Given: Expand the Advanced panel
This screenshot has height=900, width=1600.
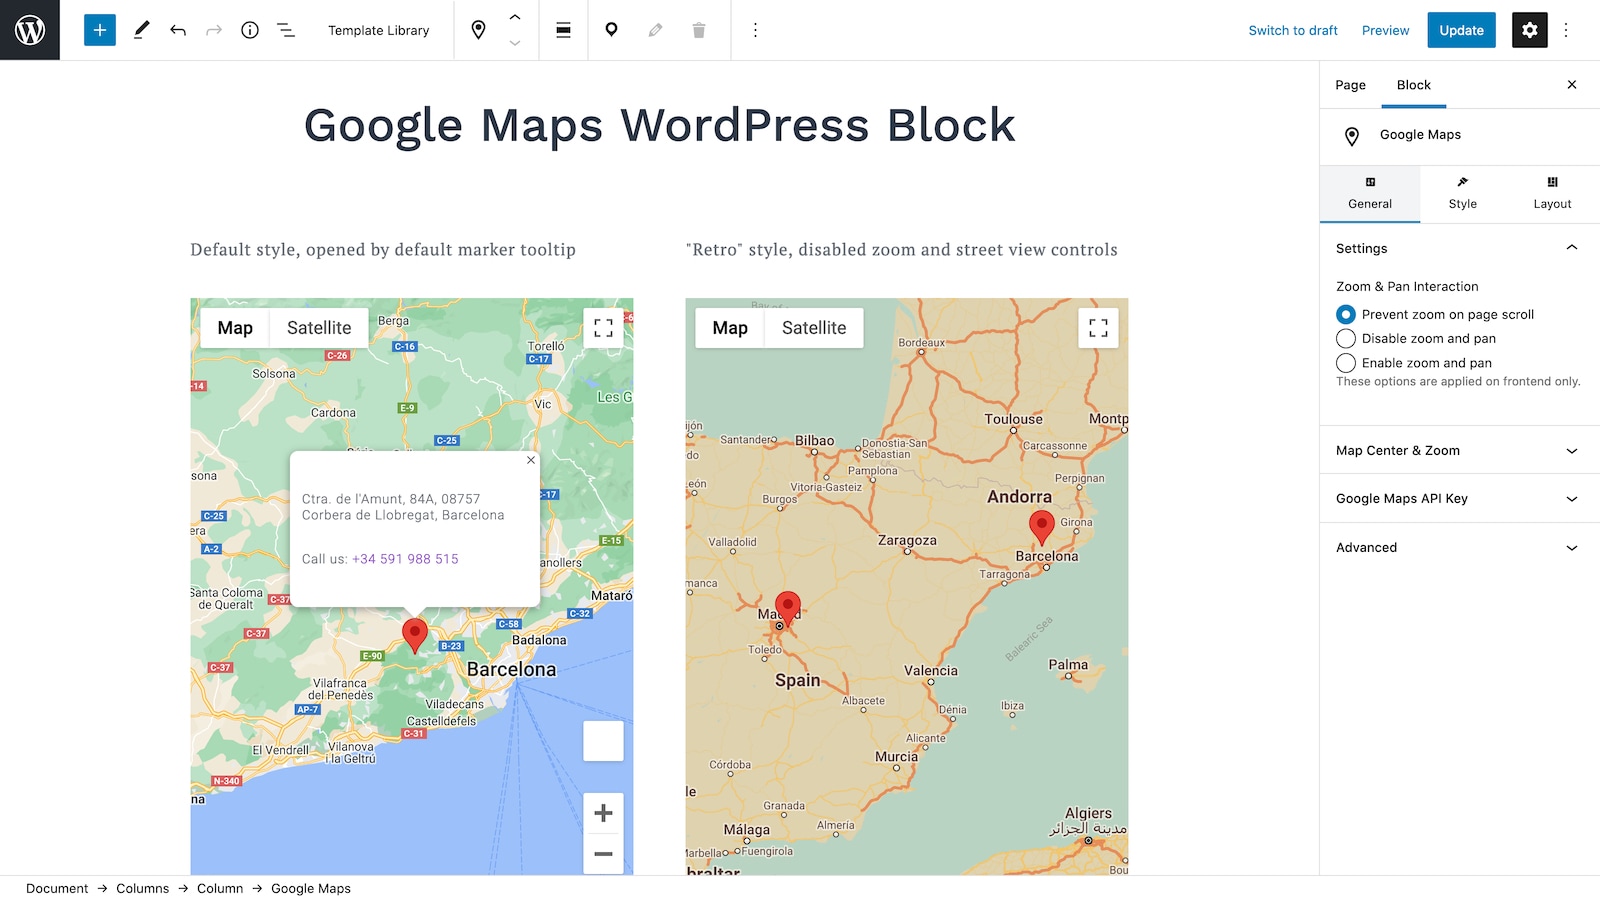Looking at the screenshot, I should (1459, 548).
